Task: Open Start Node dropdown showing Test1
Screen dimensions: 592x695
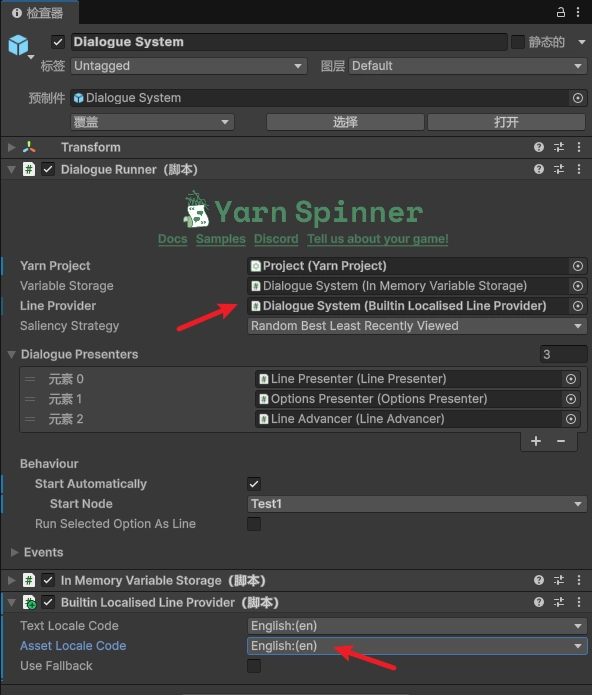Action: [417, 504]
